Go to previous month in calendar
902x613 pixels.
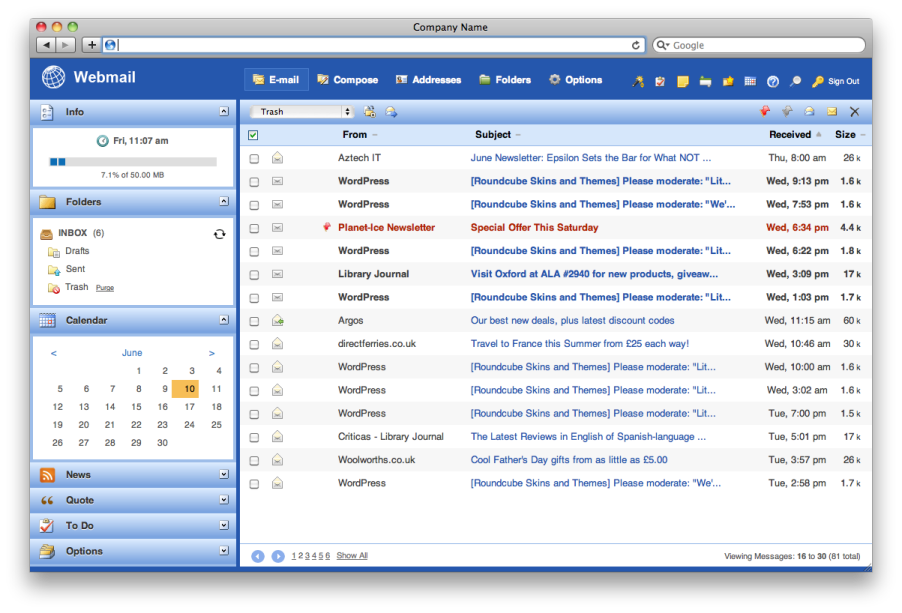click(53, 353)
